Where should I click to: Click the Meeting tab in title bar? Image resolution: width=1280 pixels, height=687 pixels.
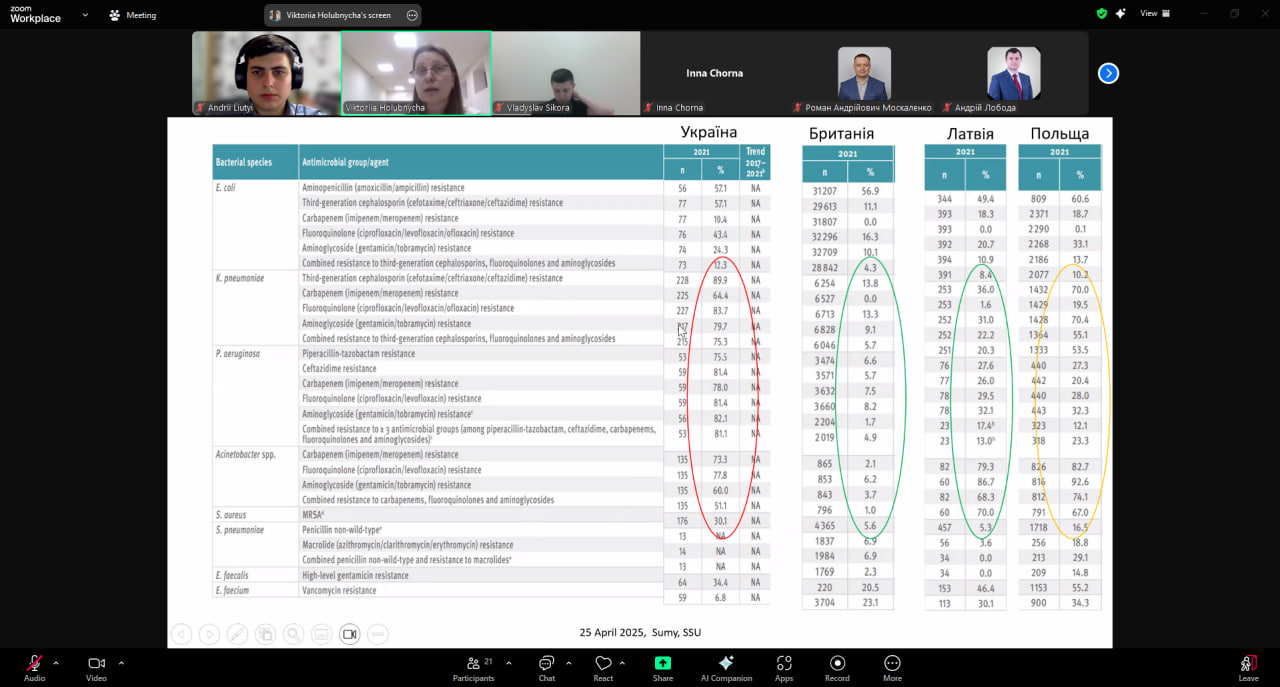coord(133,15)
